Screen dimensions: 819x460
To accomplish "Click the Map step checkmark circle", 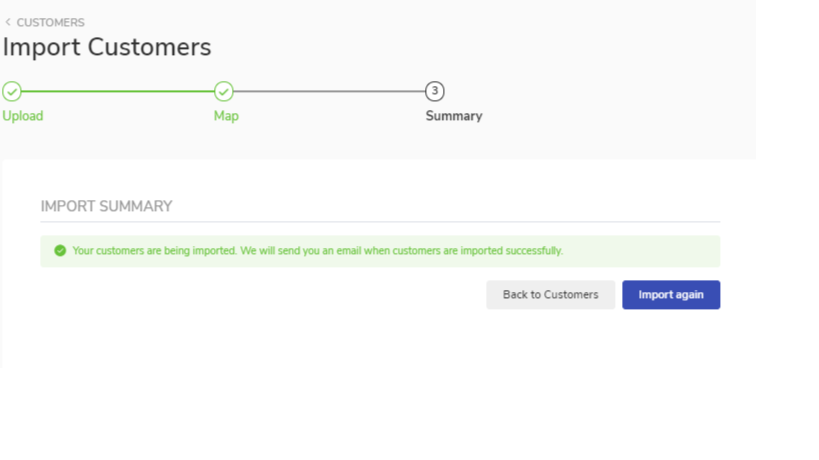I will pyautogui.click(x=224, y=92).
